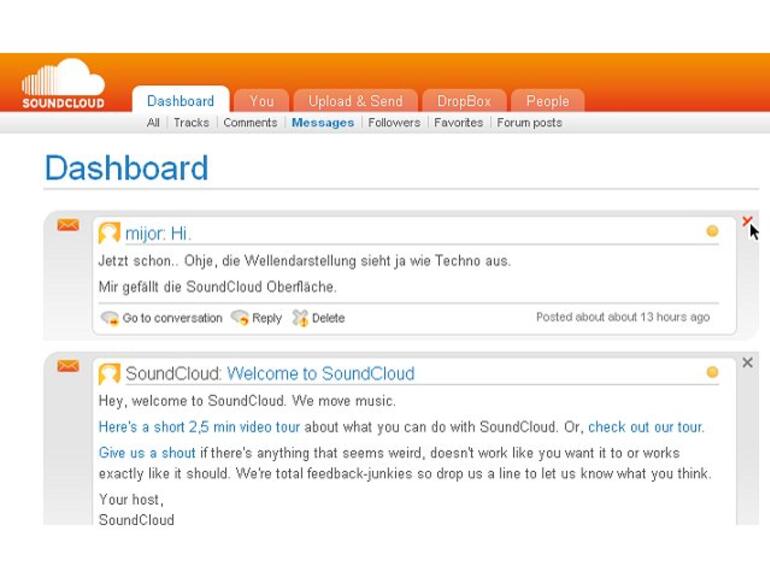Click the Delete icon on mijor message
Image resolution: width=770 pixels, height=578 pixels.
pos(300,318)
